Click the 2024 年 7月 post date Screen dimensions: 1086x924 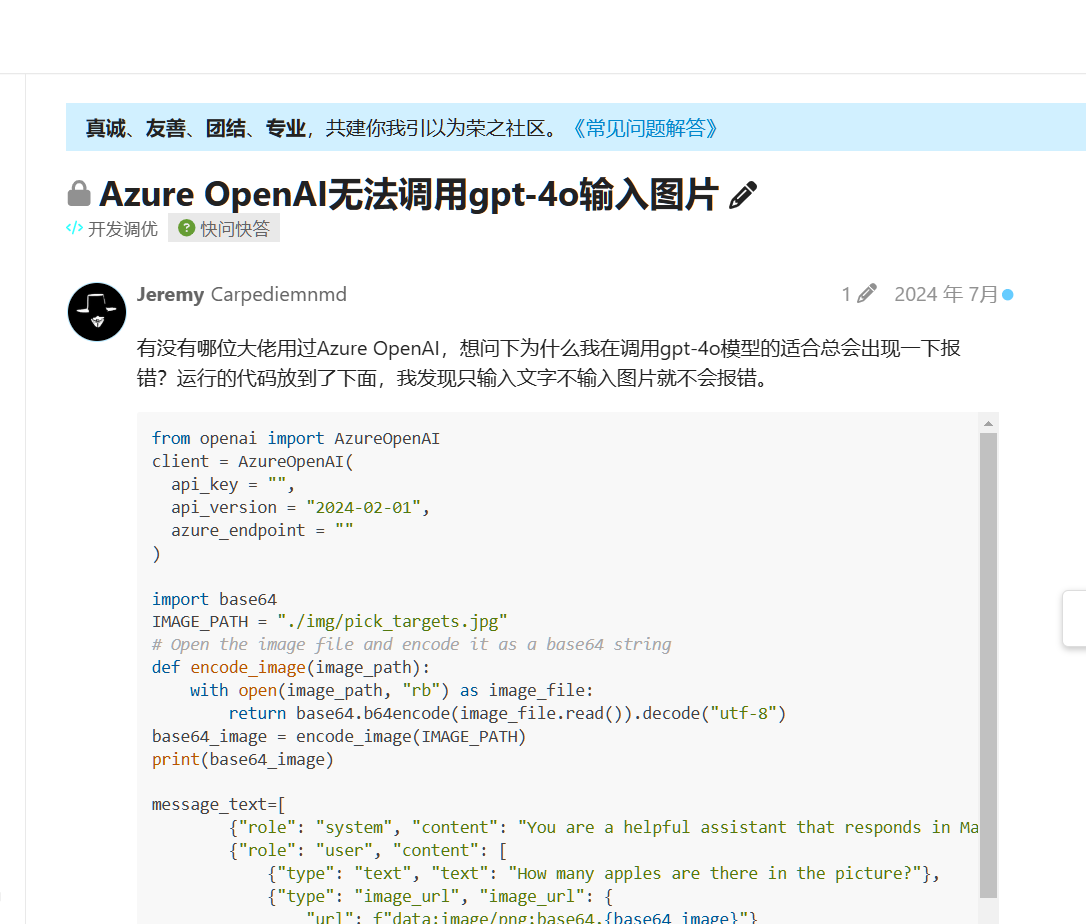coord(945,294)
